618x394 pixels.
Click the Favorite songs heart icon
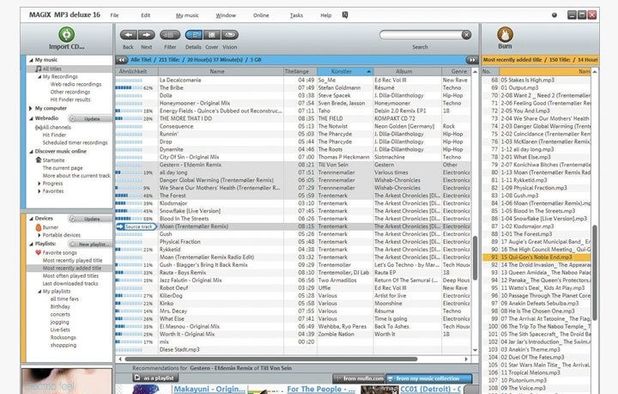click(x=38, y=253)
